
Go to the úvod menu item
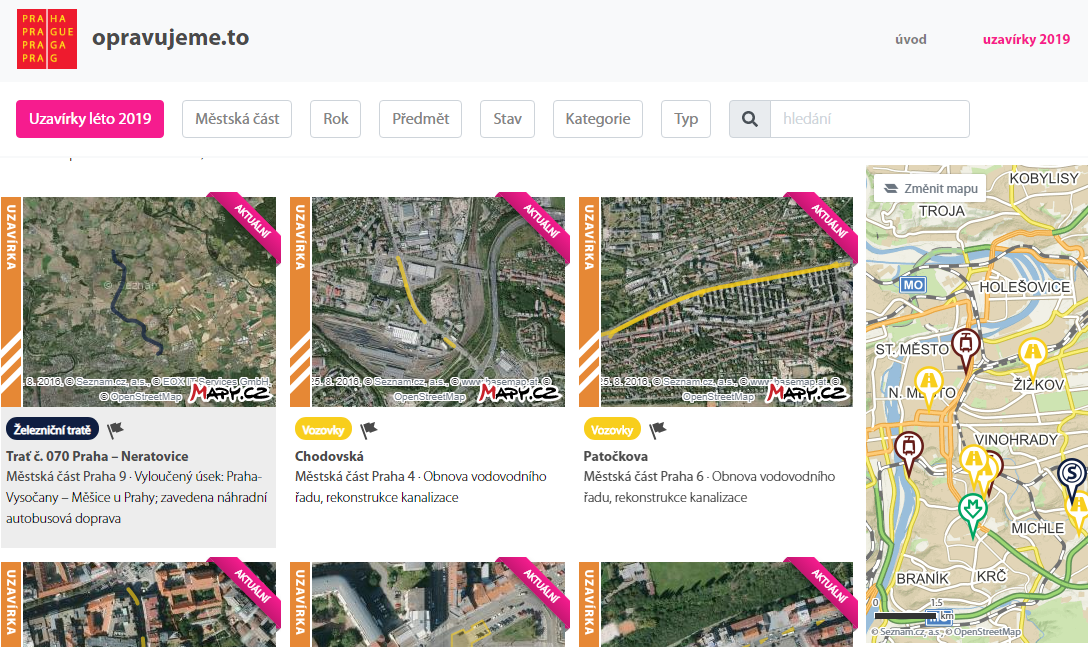pyautogui.click(x=911, y=40)
